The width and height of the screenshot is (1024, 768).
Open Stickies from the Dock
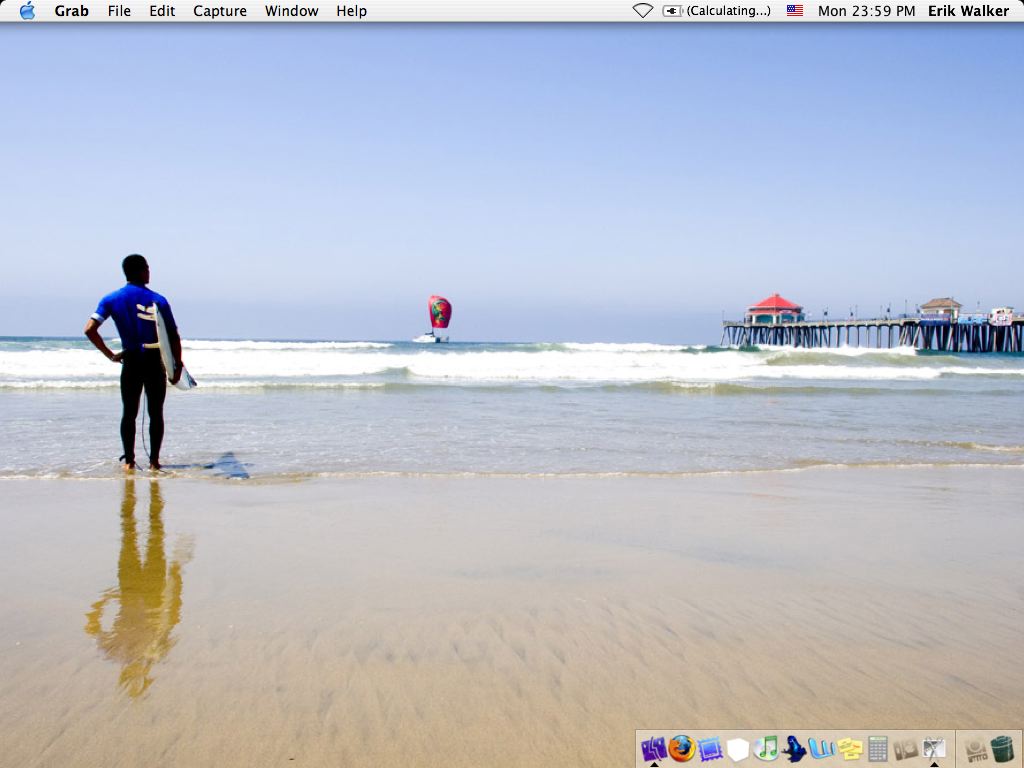point(850,749)
